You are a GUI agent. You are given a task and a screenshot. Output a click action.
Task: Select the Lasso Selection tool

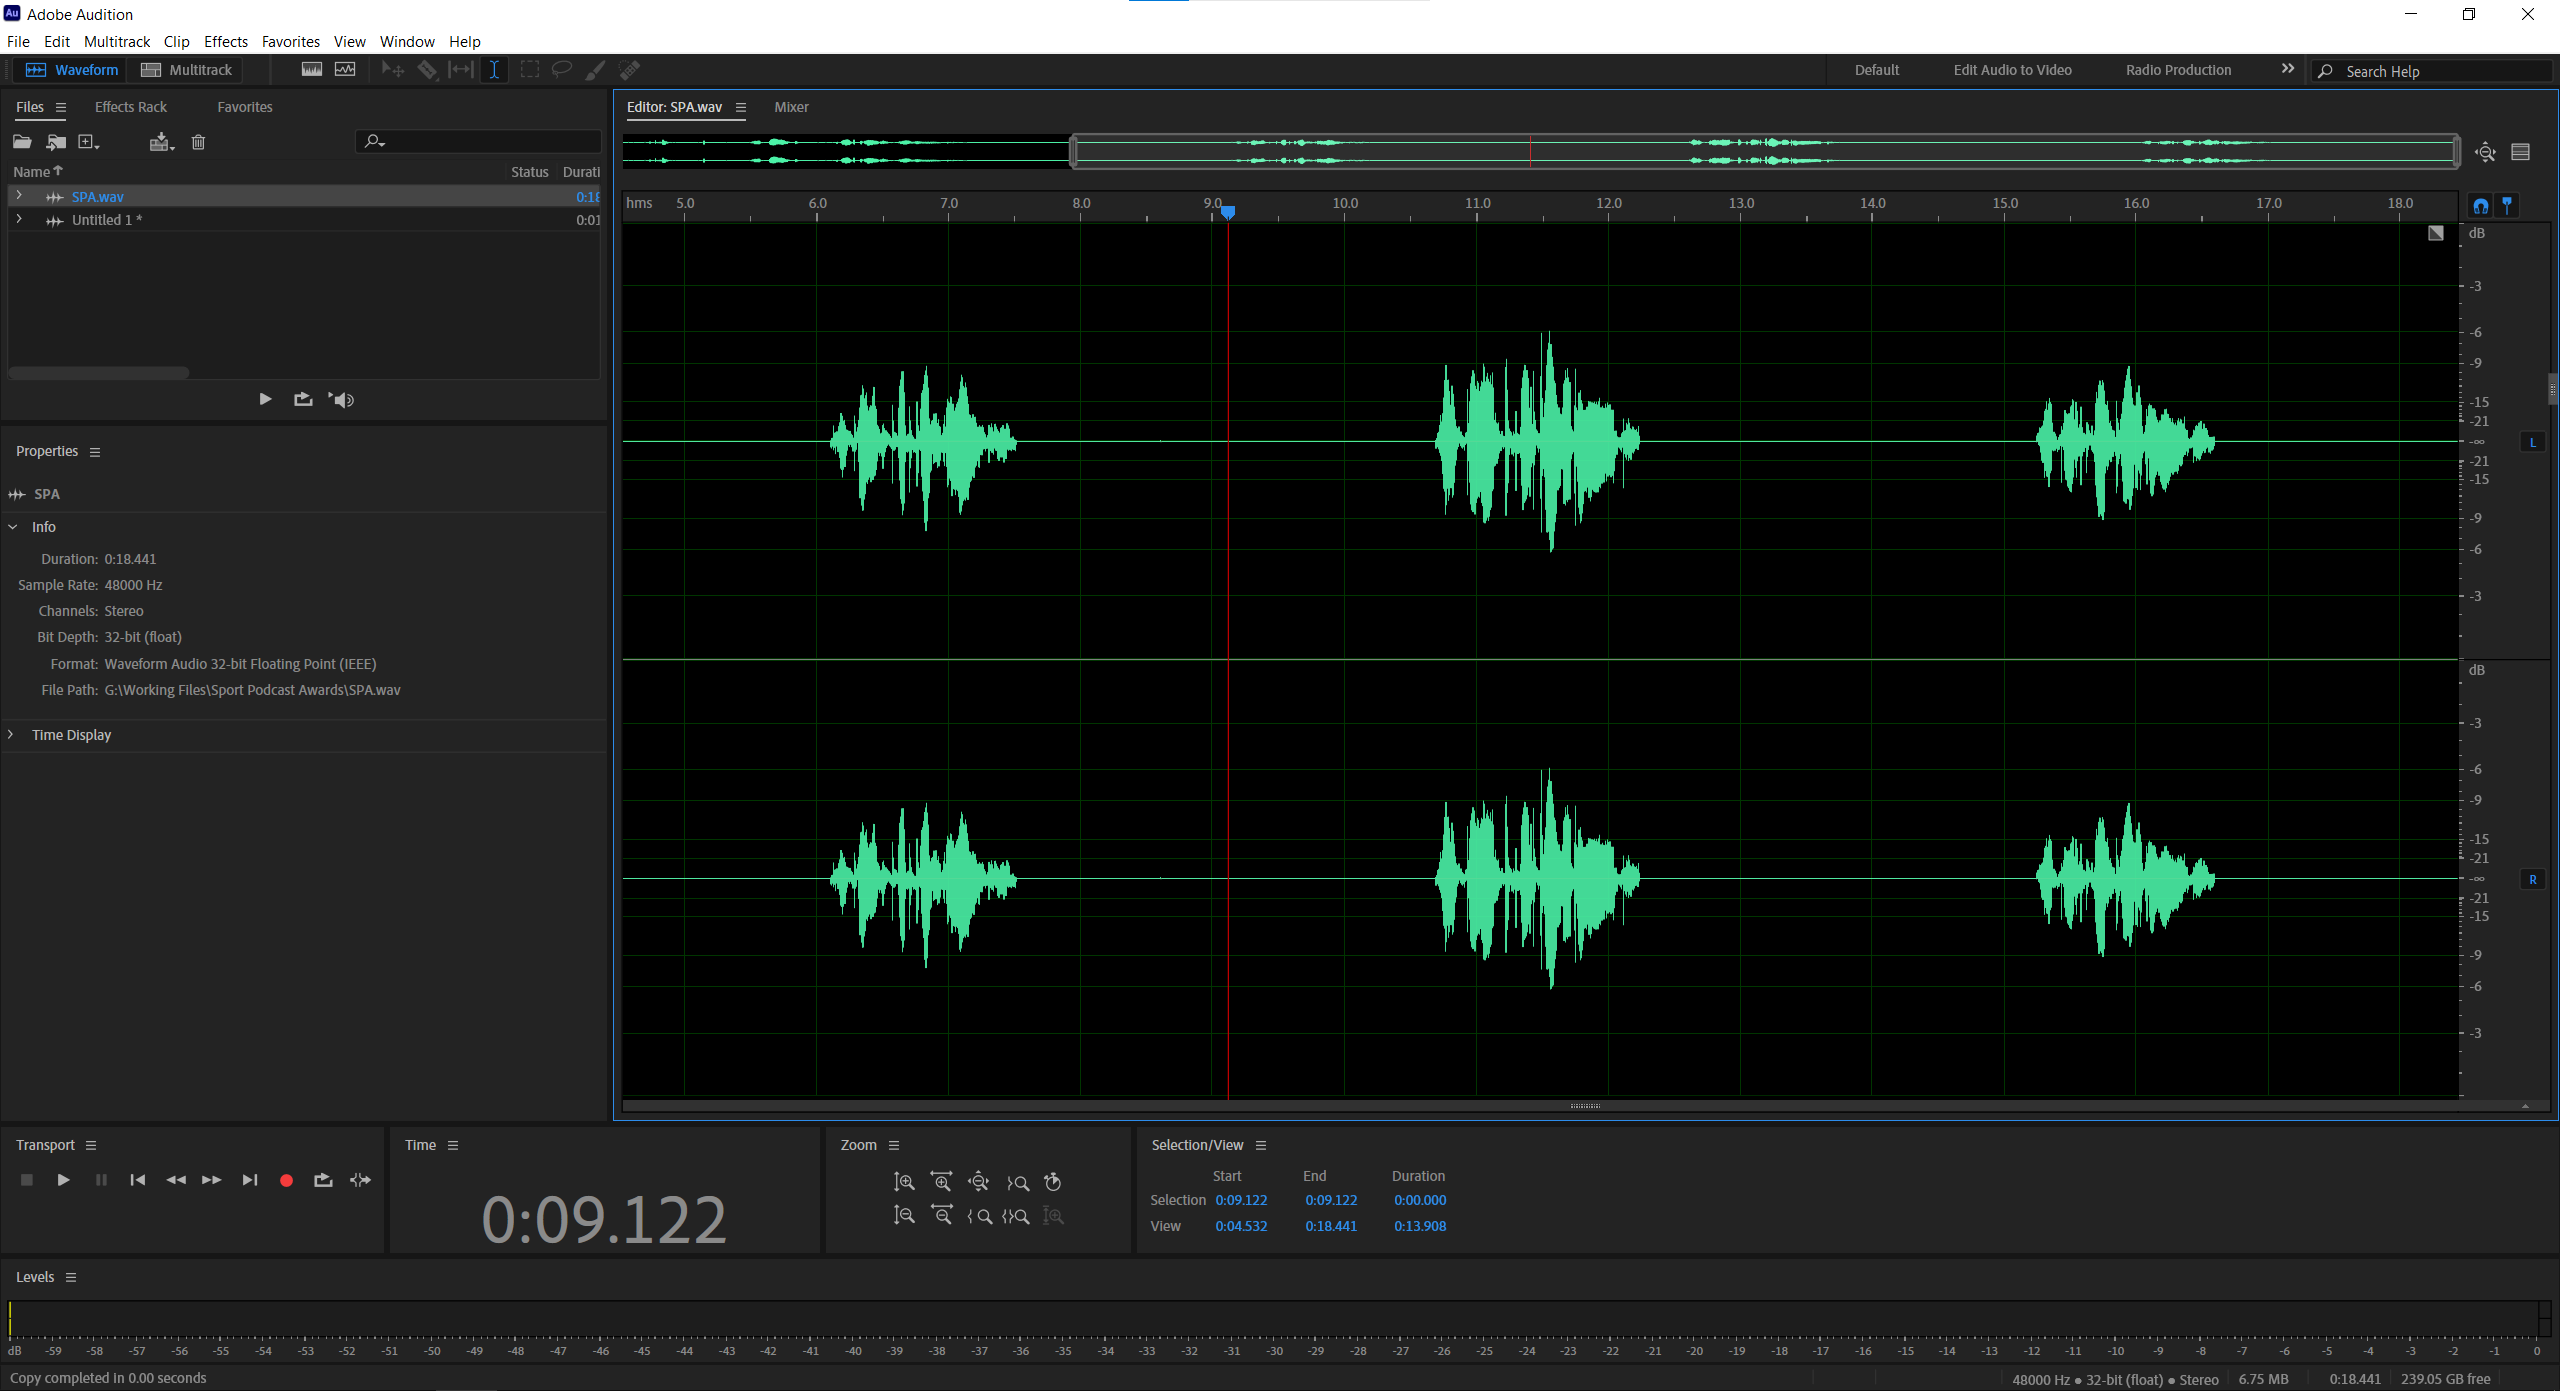tap(562, 70)
